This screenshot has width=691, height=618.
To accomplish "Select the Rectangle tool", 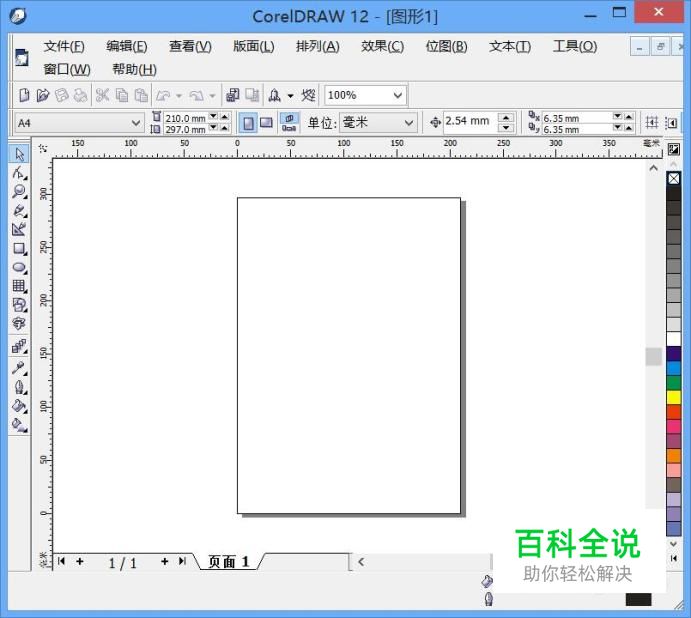I will pyautogui.click(x=19, y=249).
